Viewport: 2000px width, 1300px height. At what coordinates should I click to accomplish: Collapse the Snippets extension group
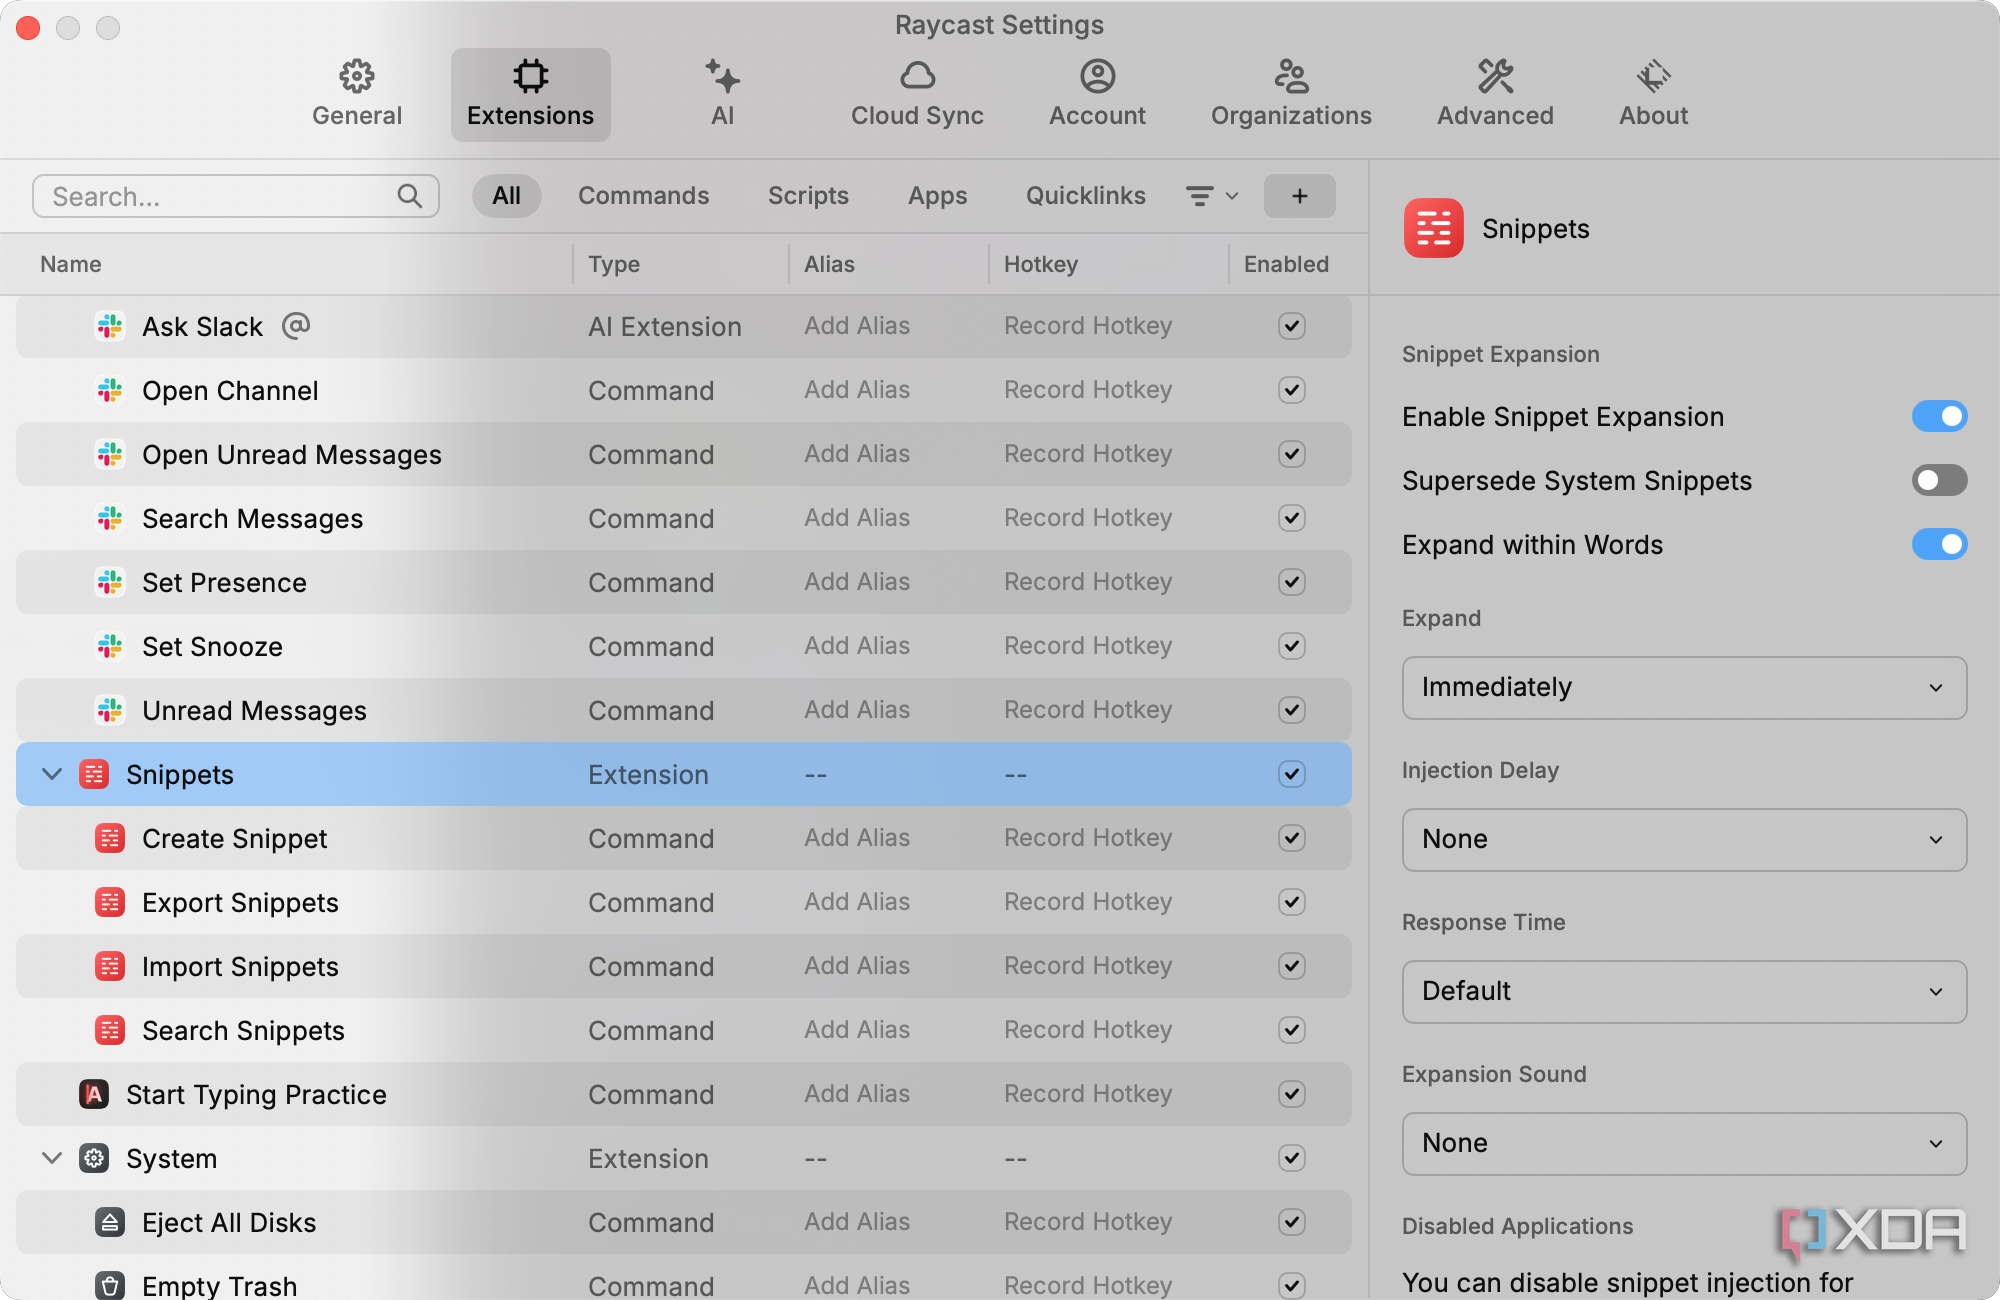pyautogui.click(x=52, y=774)
